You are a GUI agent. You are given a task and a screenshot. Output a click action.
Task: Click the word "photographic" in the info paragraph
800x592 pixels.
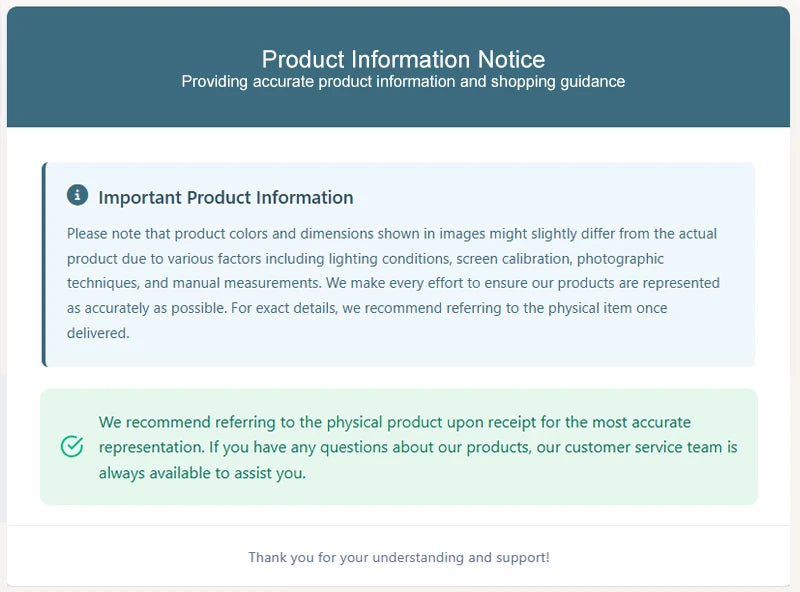619,258
